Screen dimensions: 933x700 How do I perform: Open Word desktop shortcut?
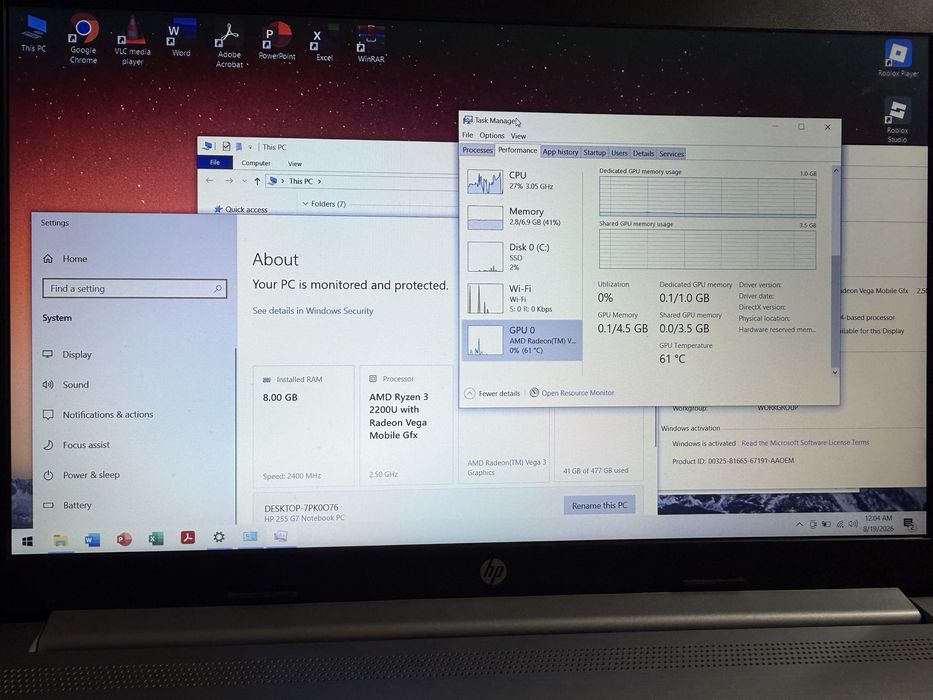coord(181,38)
